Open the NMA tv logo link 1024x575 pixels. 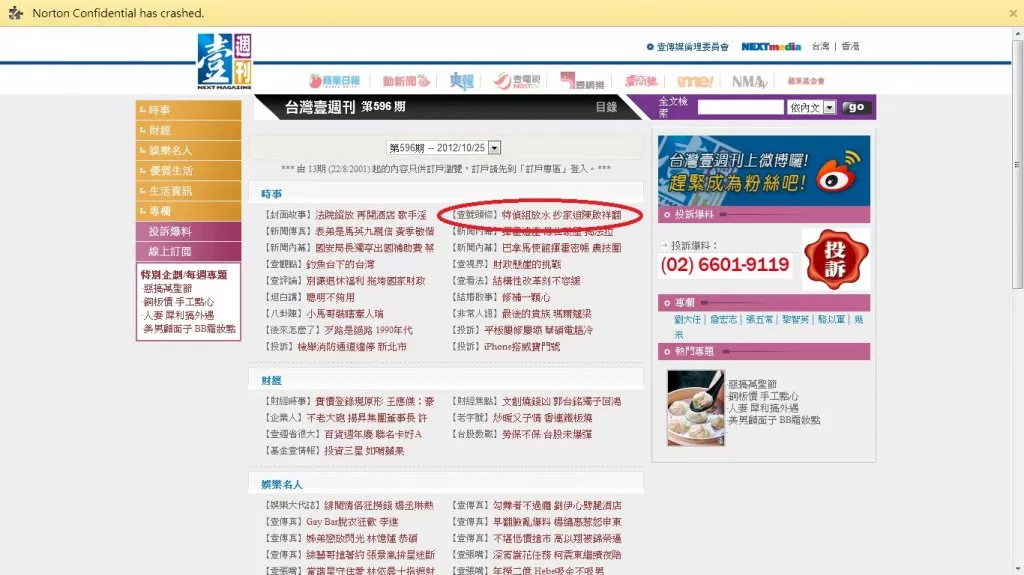coord(748,82)
